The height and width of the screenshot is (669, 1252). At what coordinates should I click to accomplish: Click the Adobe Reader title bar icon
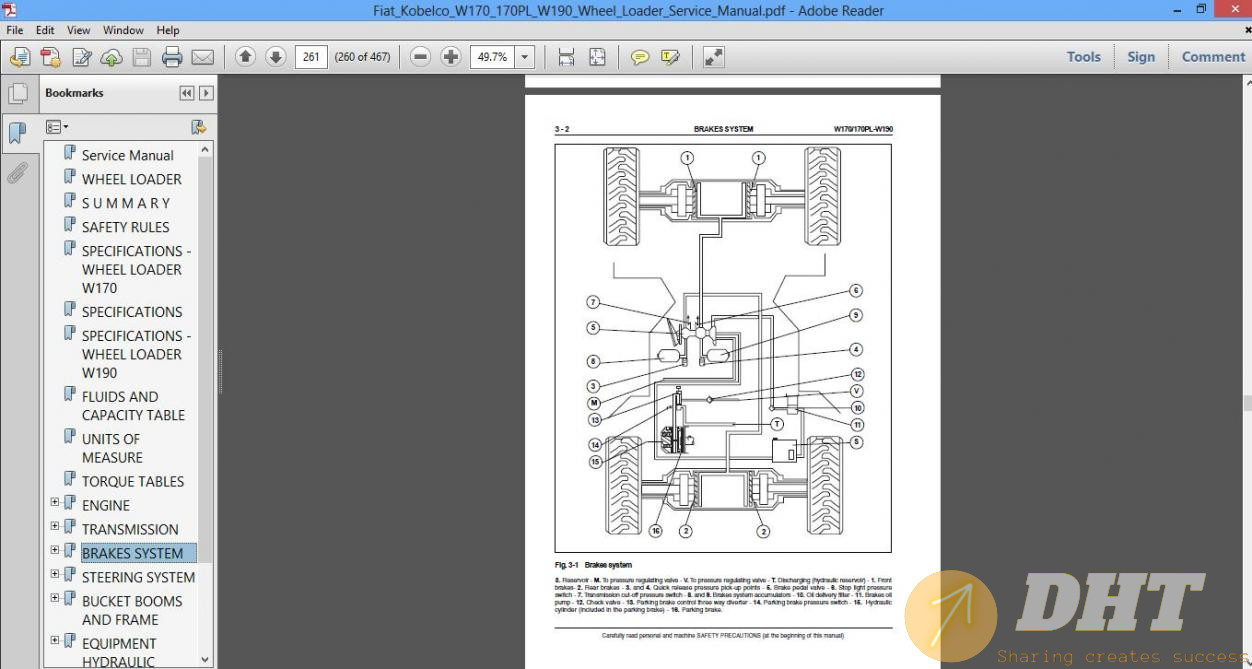point(10,9)
